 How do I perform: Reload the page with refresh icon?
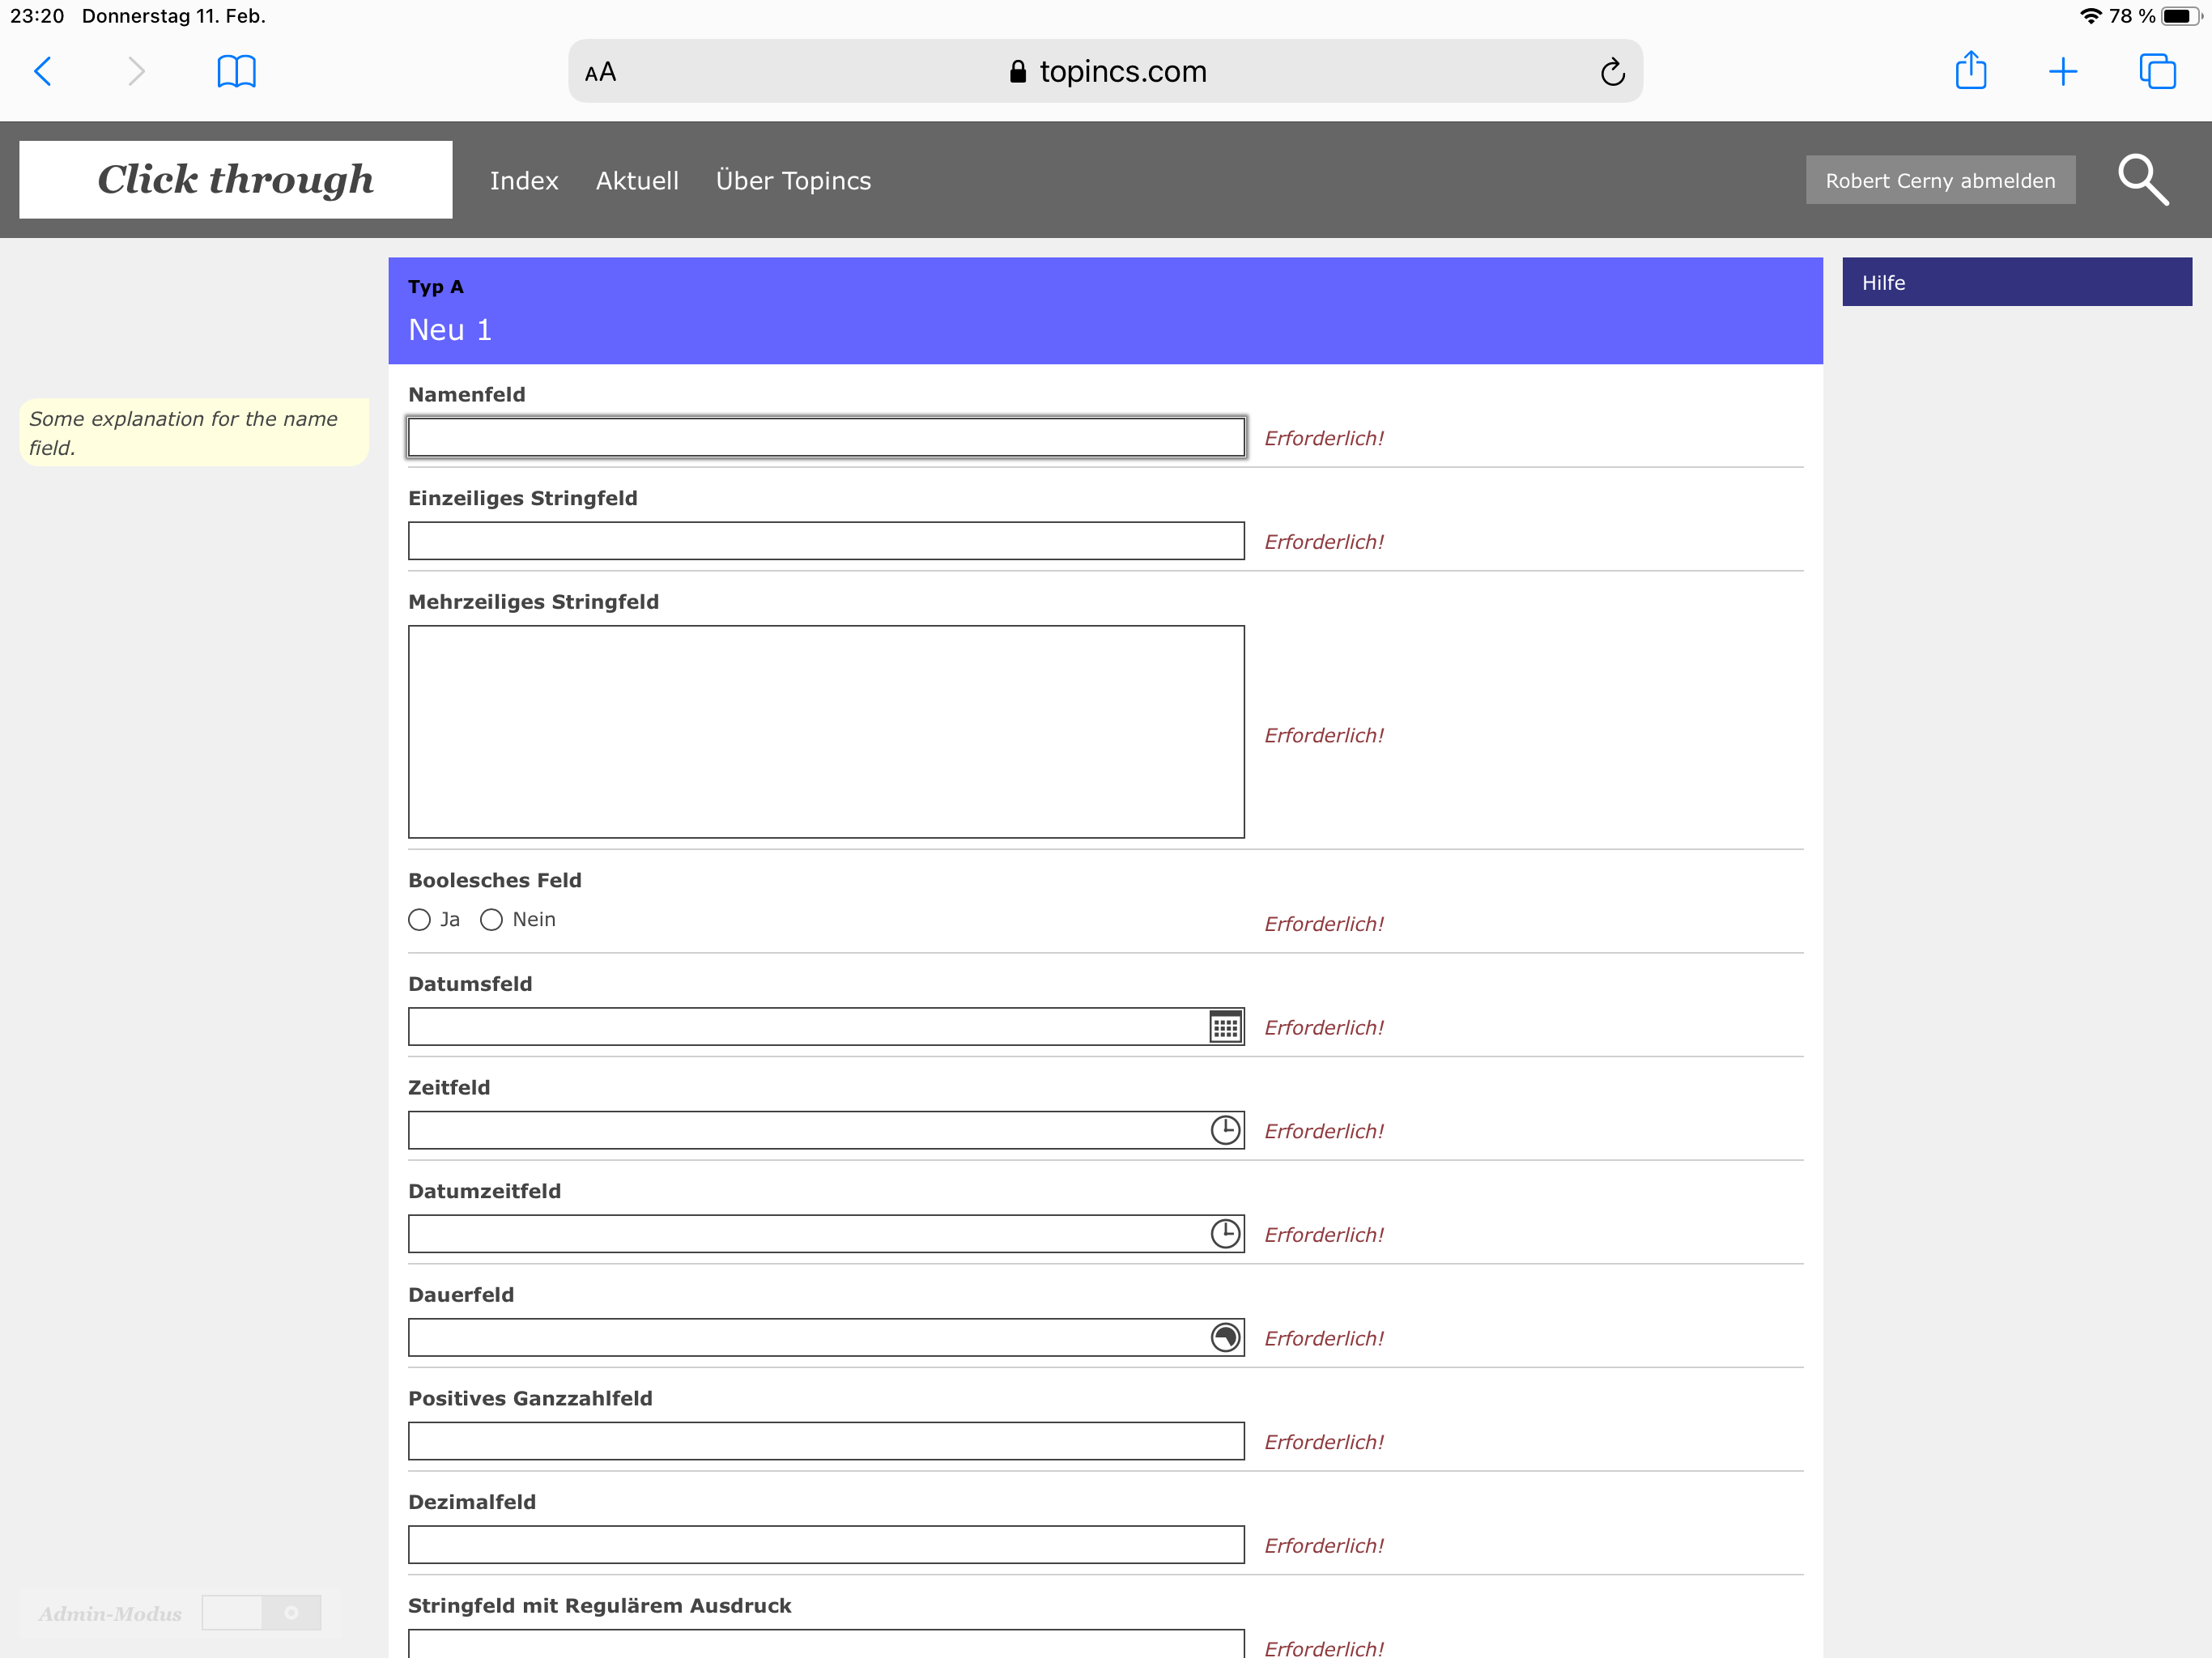point(1612,72)
